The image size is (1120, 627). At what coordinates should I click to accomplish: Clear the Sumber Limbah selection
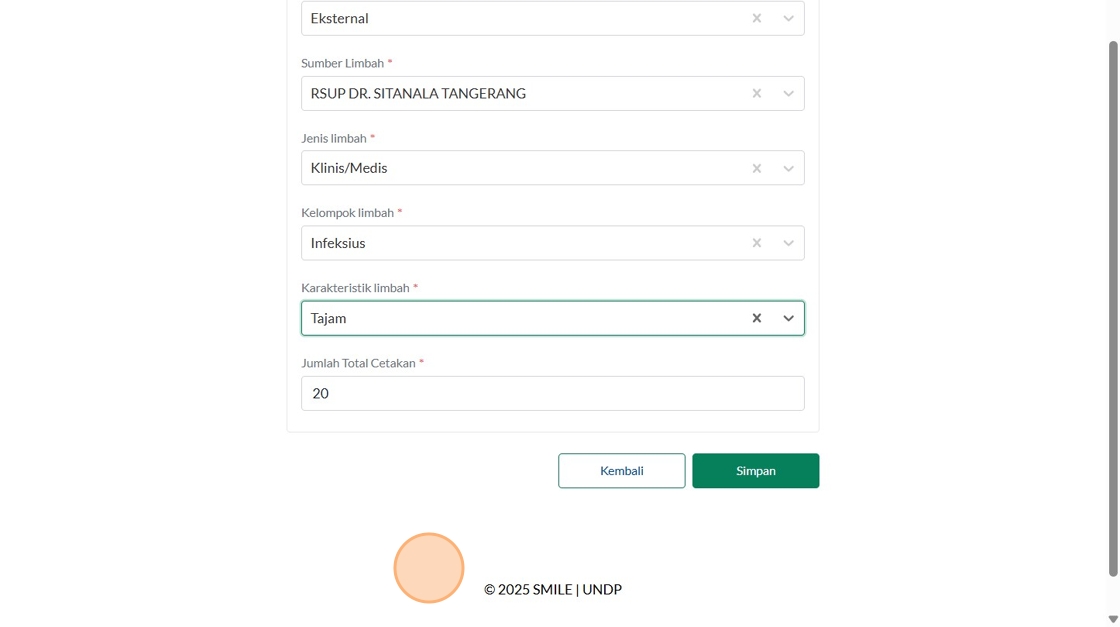[x=757, y=93]
